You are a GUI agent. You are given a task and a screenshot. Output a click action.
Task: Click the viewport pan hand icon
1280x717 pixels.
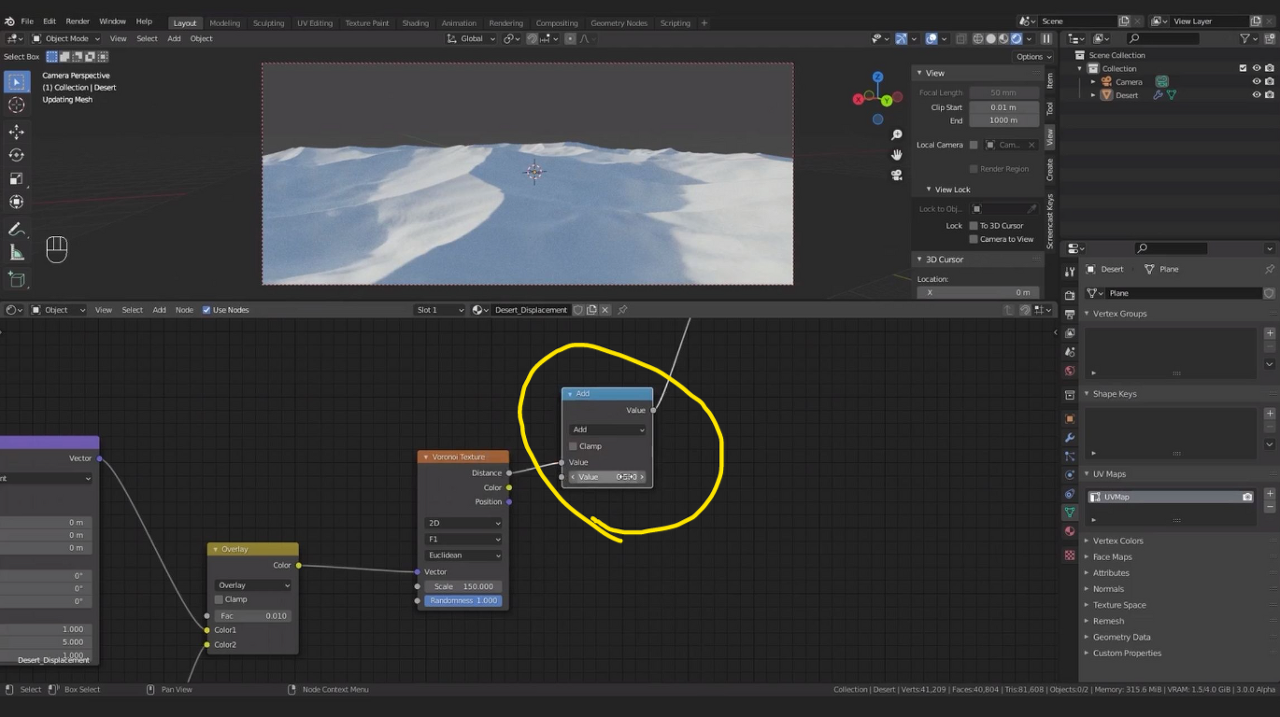(x=897, y=154)
